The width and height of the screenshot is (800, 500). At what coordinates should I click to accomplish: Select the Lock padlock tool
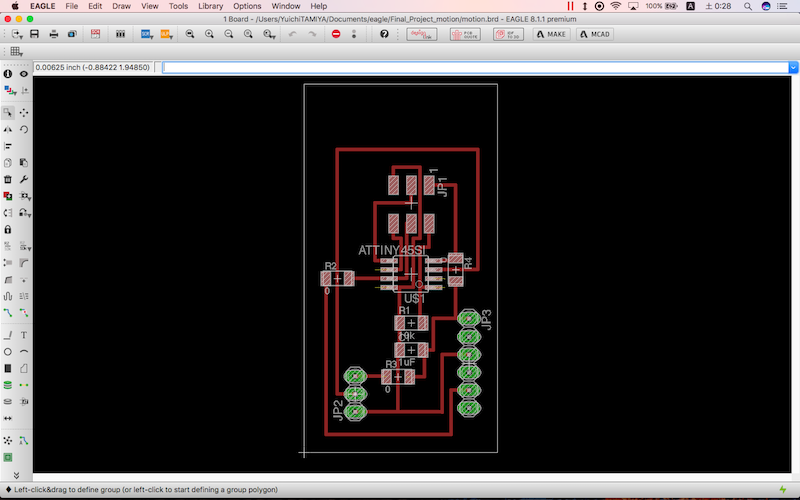click(8, 230)
